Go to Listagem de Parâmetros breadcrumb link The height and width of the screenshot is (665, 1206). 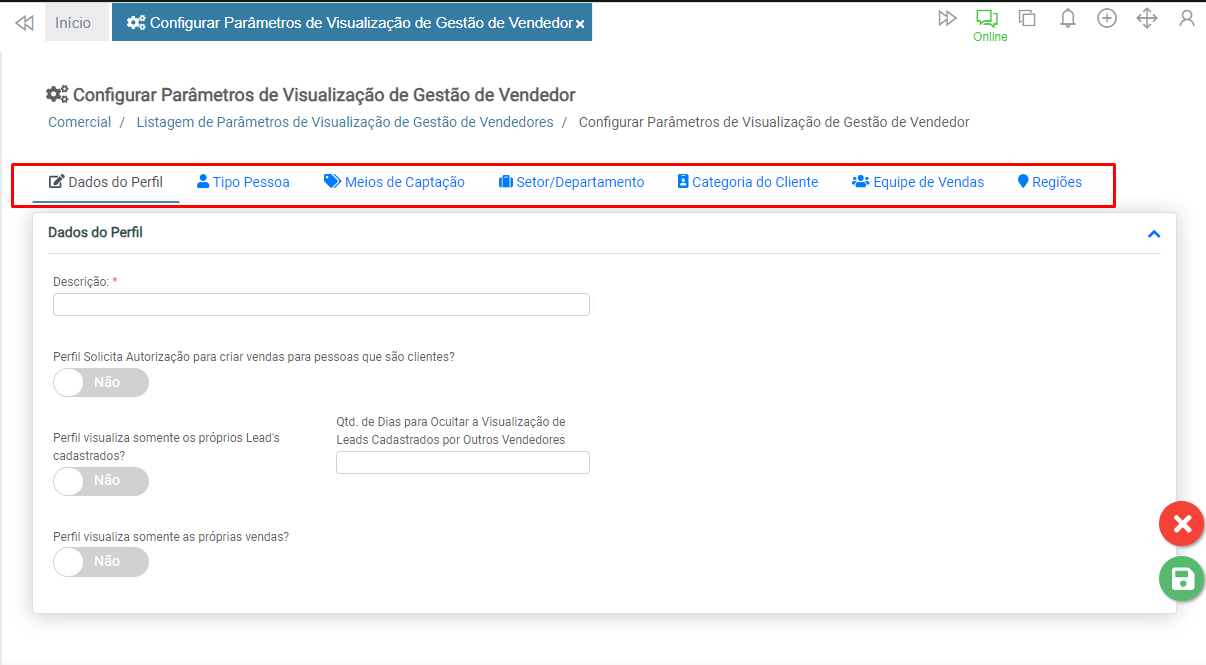[x=344, y=122]
